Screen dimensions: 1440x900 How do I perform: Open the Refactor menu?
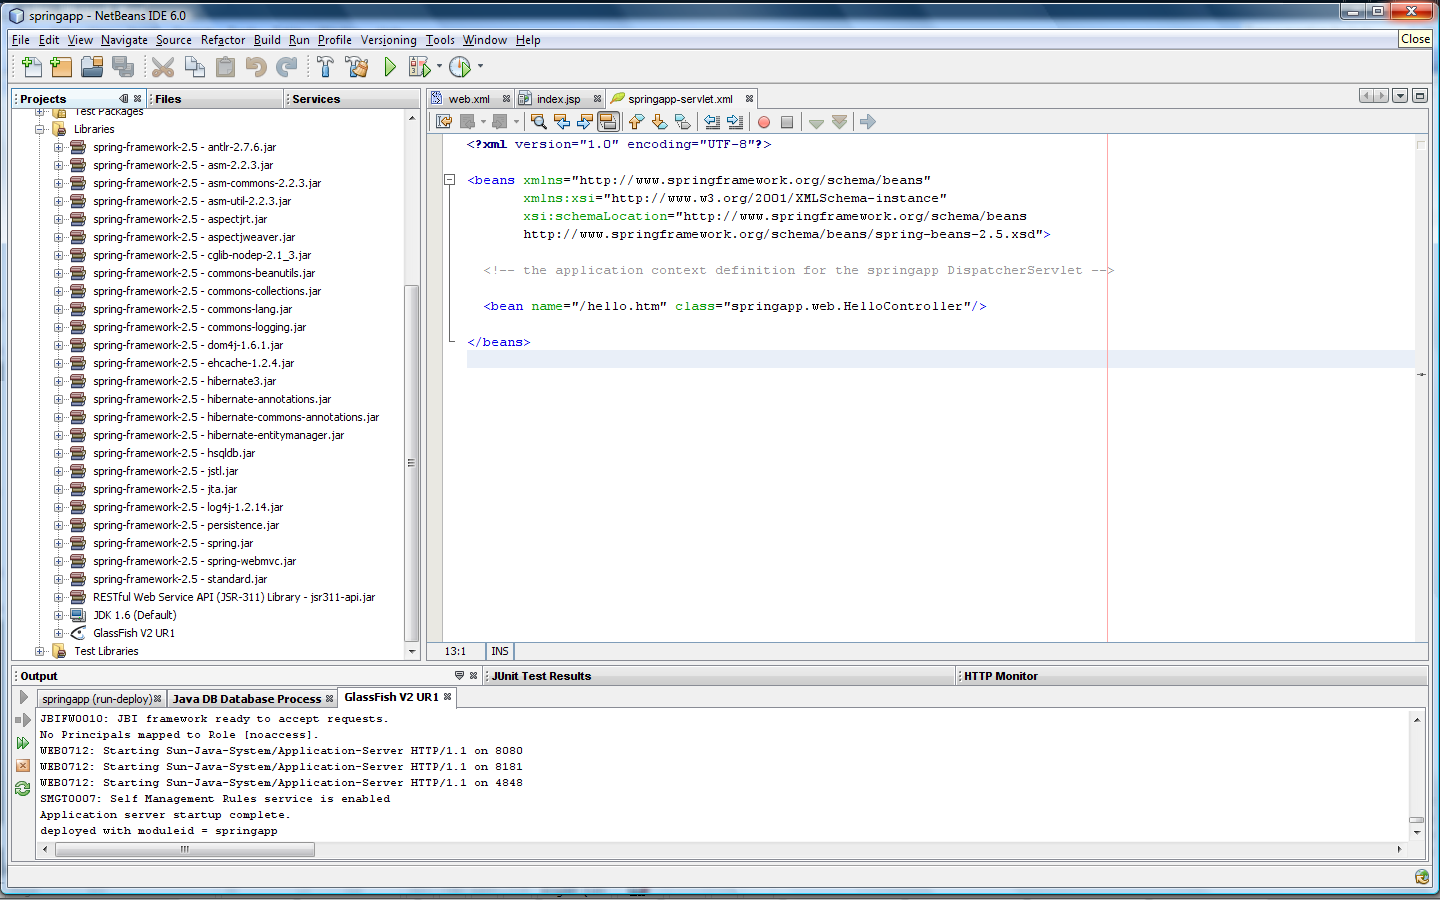[222, 40]
